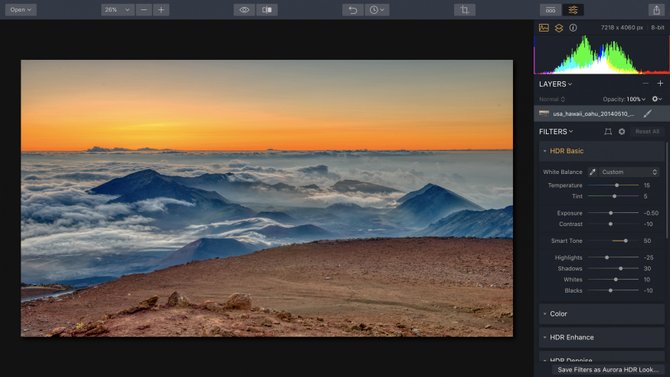The image size is (670, 377).
Task: Toggle the quick preview eye icon
Action: (x=244, y=10)
